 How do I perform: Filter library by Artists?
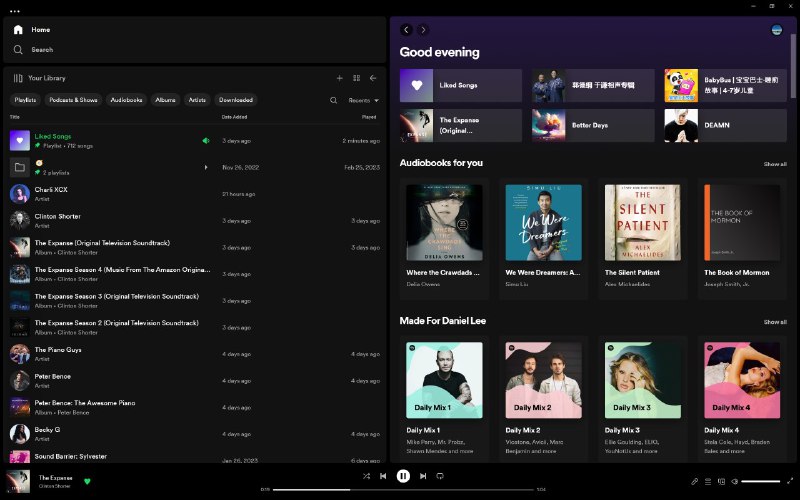click(197, 100)
